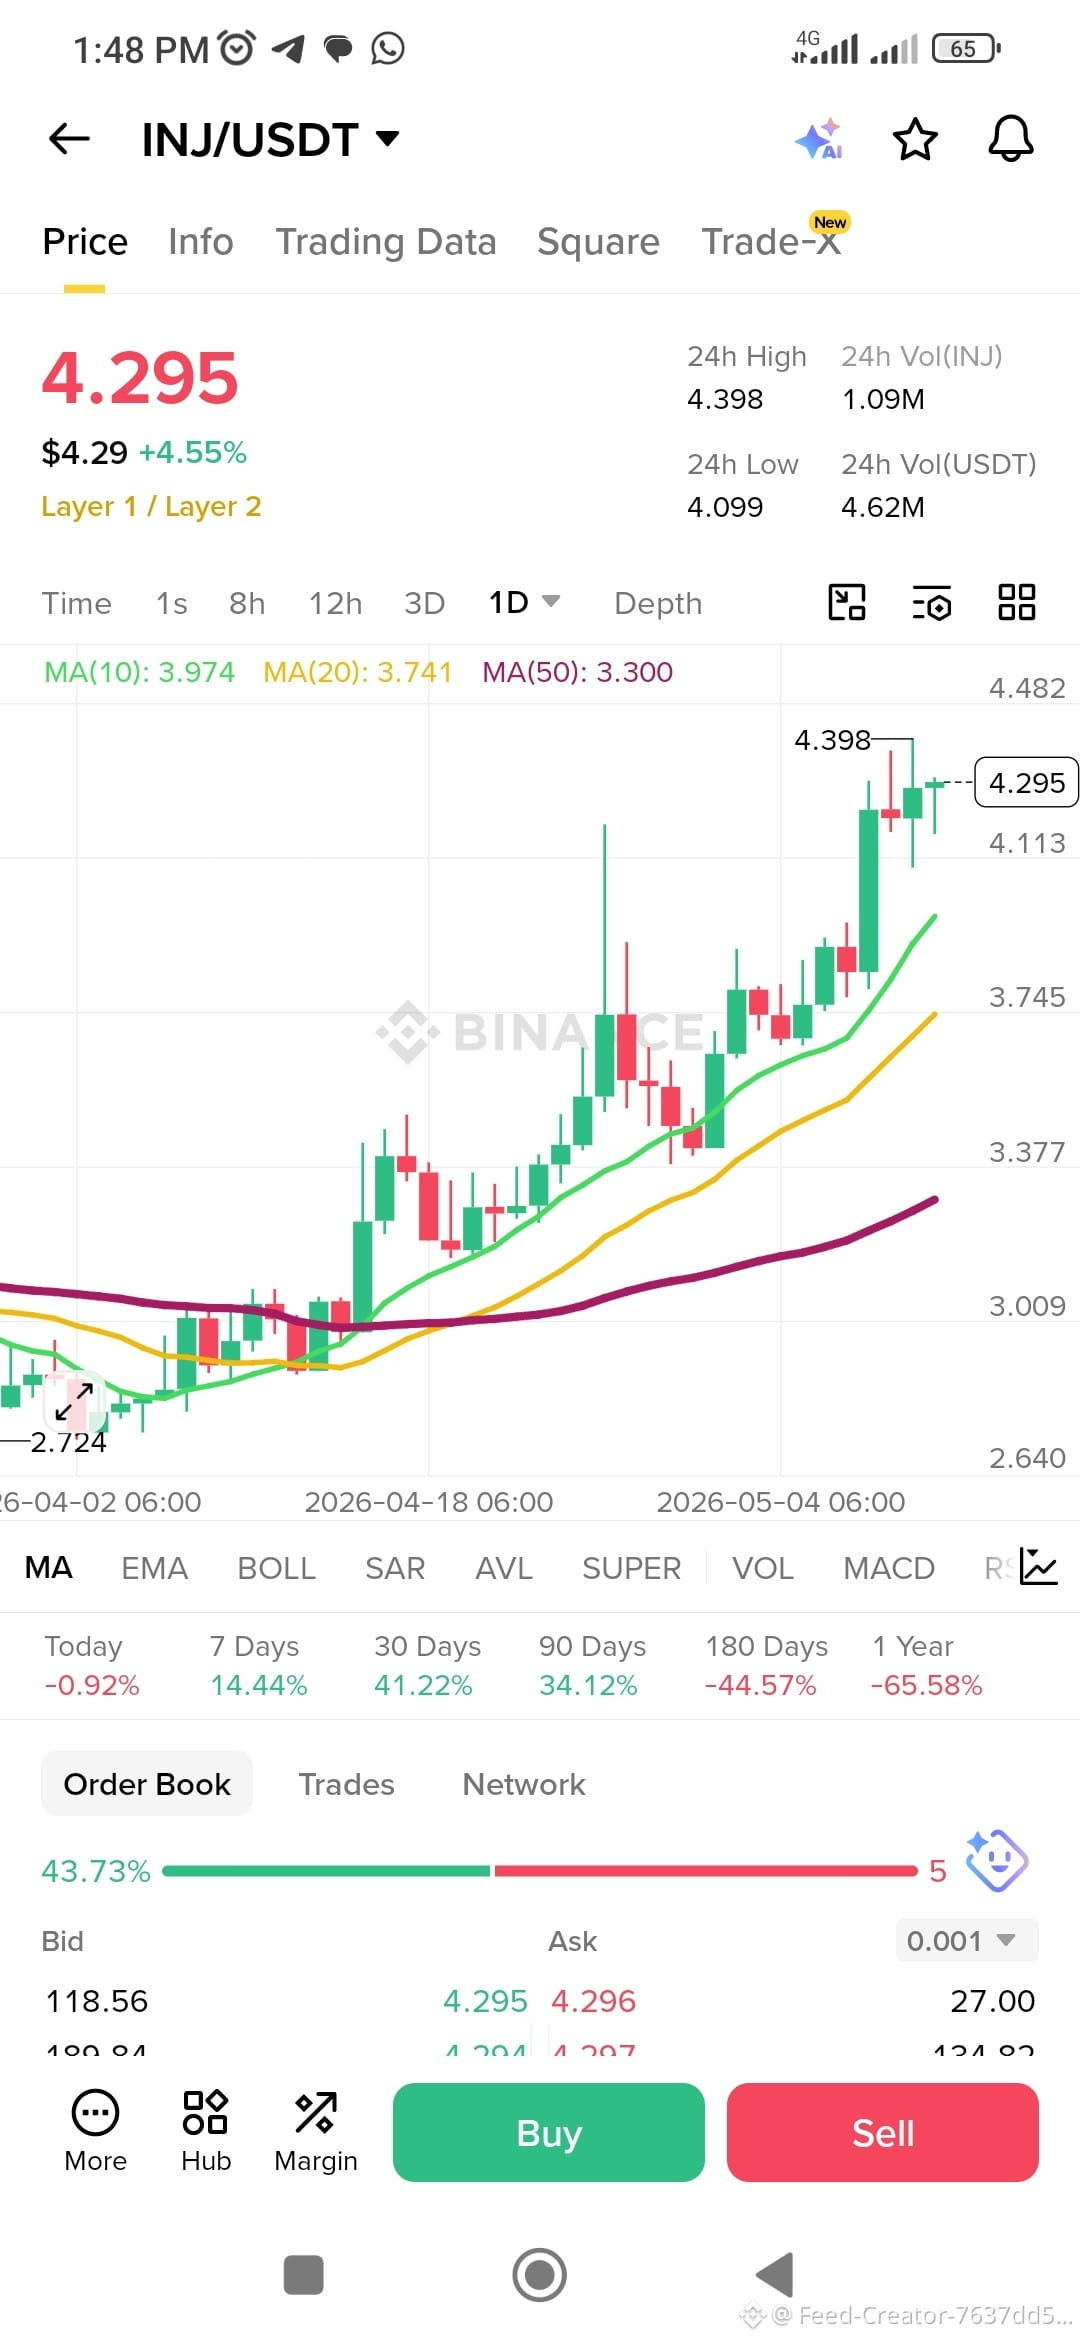Tap Android back triangle button

tap(775, 2275)
